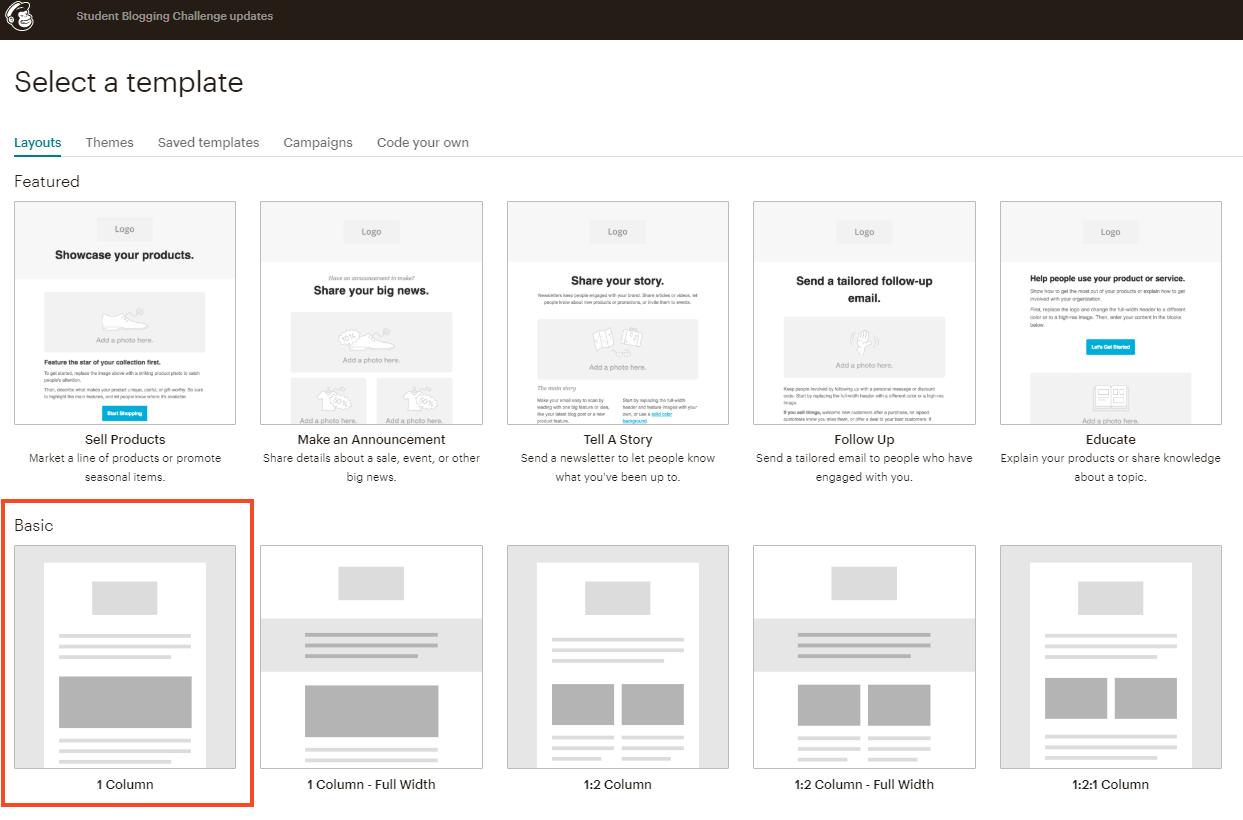The width and height of the screenshot is (1243, 820).
Task: Choose the 1:2 Column - Full Width template
Action: [x=864, y=657]
